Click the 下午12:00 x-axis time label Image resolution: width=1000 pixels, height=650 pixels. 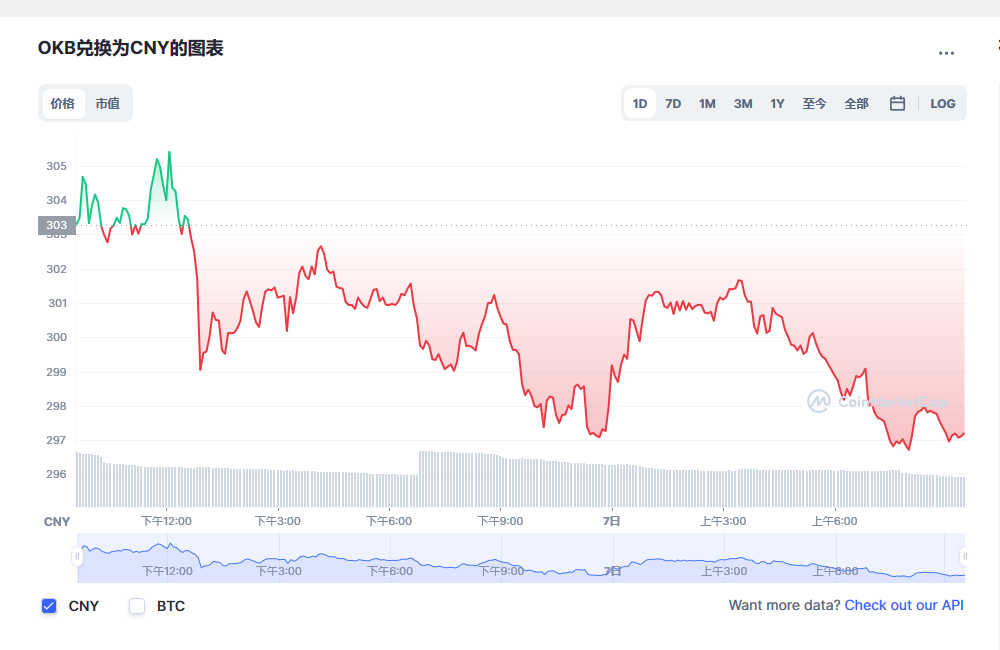pyautogui.click(x=166, y=521)
